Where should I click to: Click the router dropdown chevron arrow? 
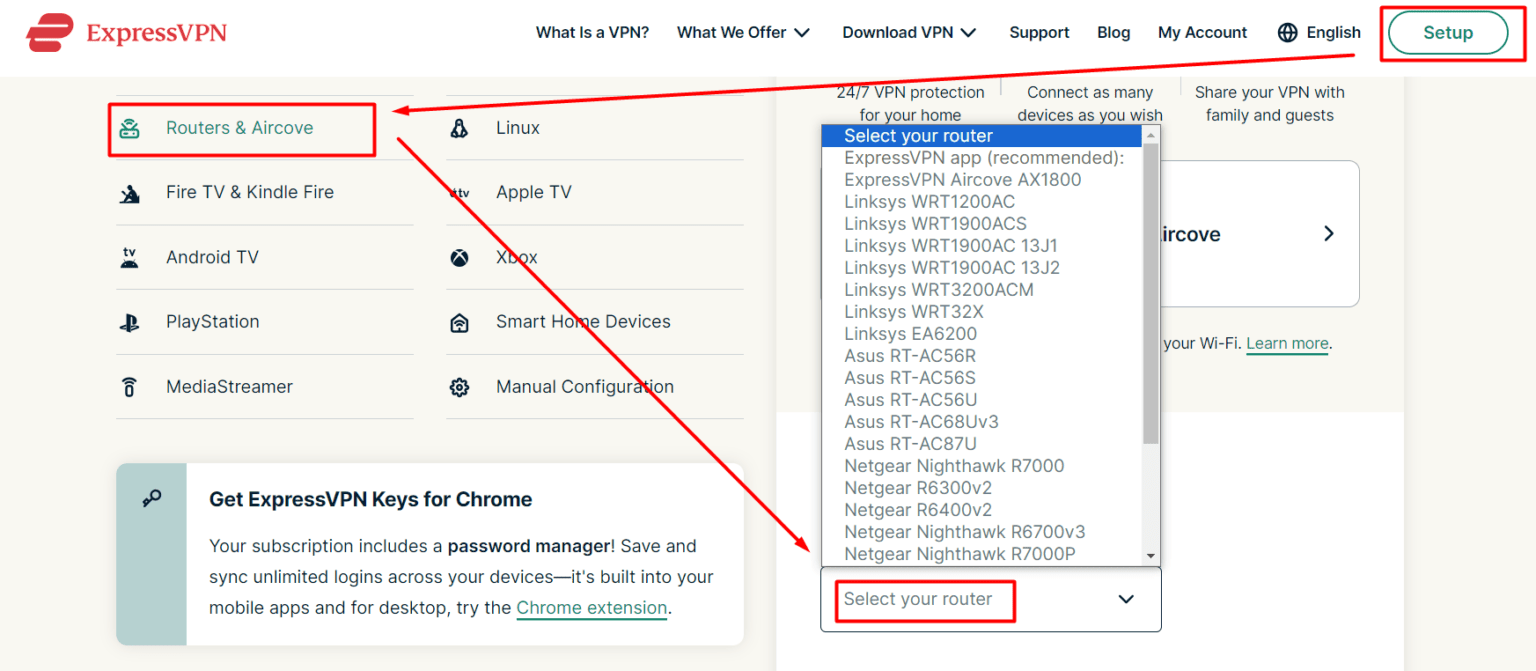point(1126,599)
